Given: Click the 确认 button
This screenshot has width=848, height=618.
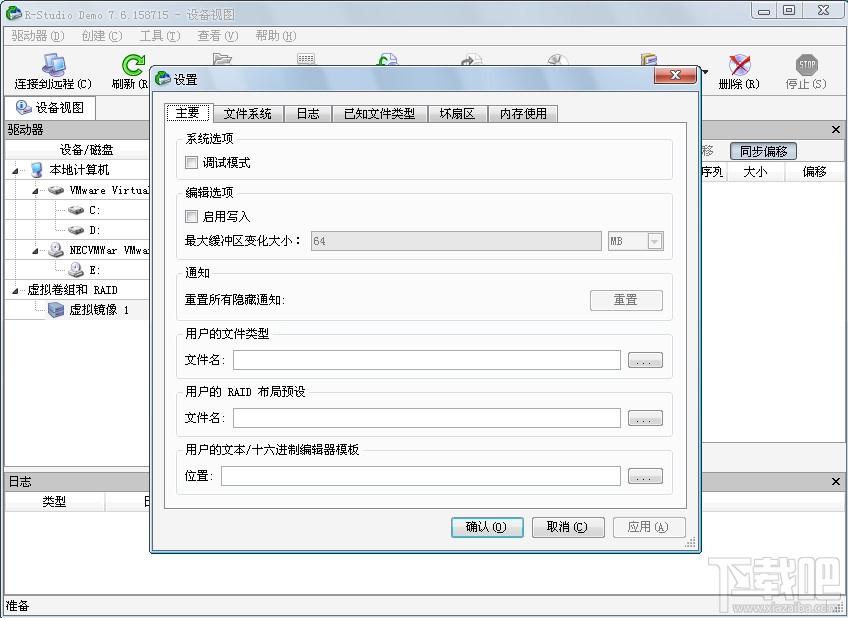Looking at the screenshot, I should point(487,527).
